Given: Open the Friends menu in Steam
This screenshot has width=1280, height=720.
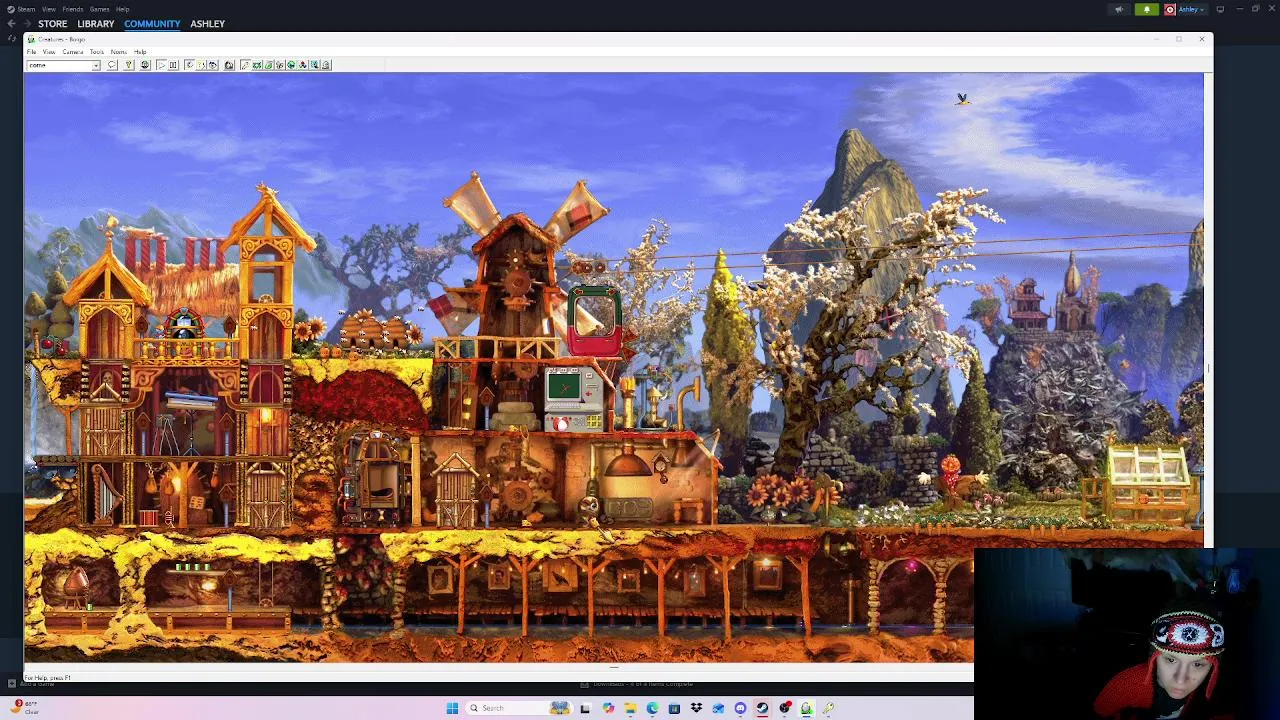Looking at the screenshot, I should pyautogui.click(x=73, y=9).
